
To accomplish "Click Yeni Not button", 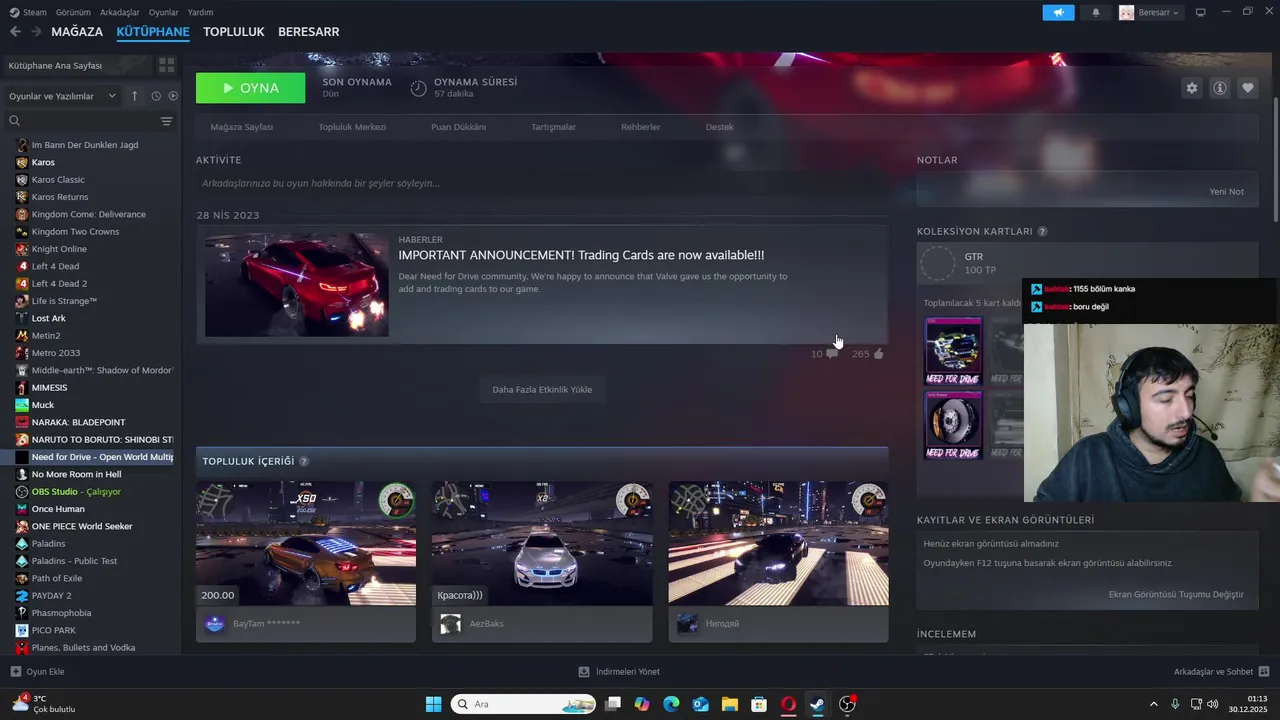I will pyautogui.click(x=1226, y=191).
